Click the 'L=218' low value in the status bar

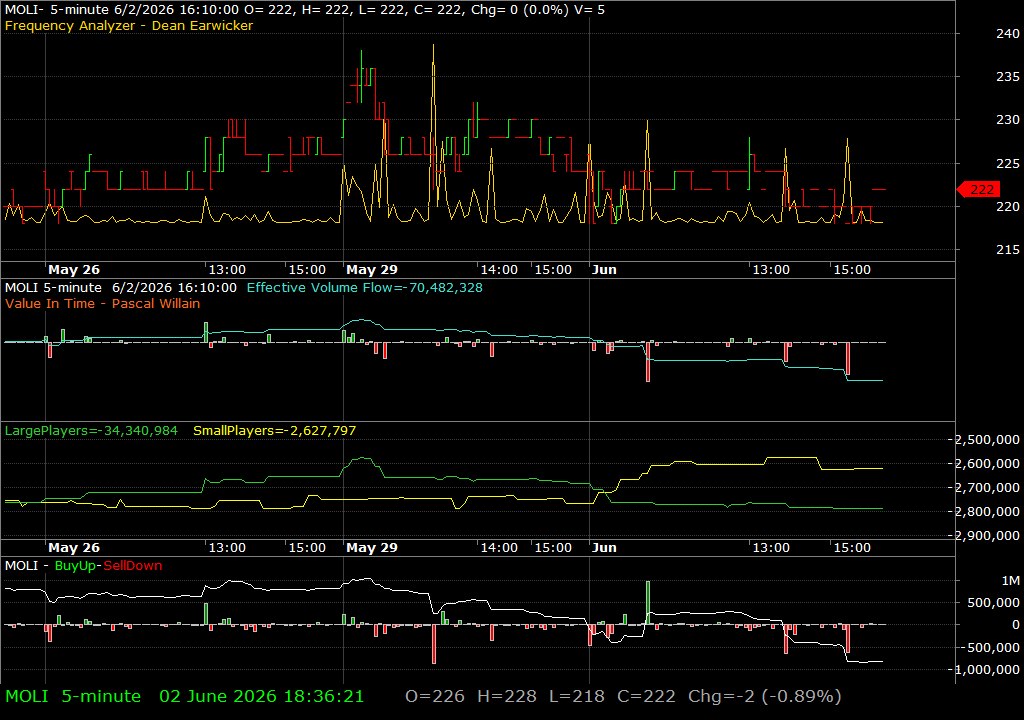tap(577, 696)
